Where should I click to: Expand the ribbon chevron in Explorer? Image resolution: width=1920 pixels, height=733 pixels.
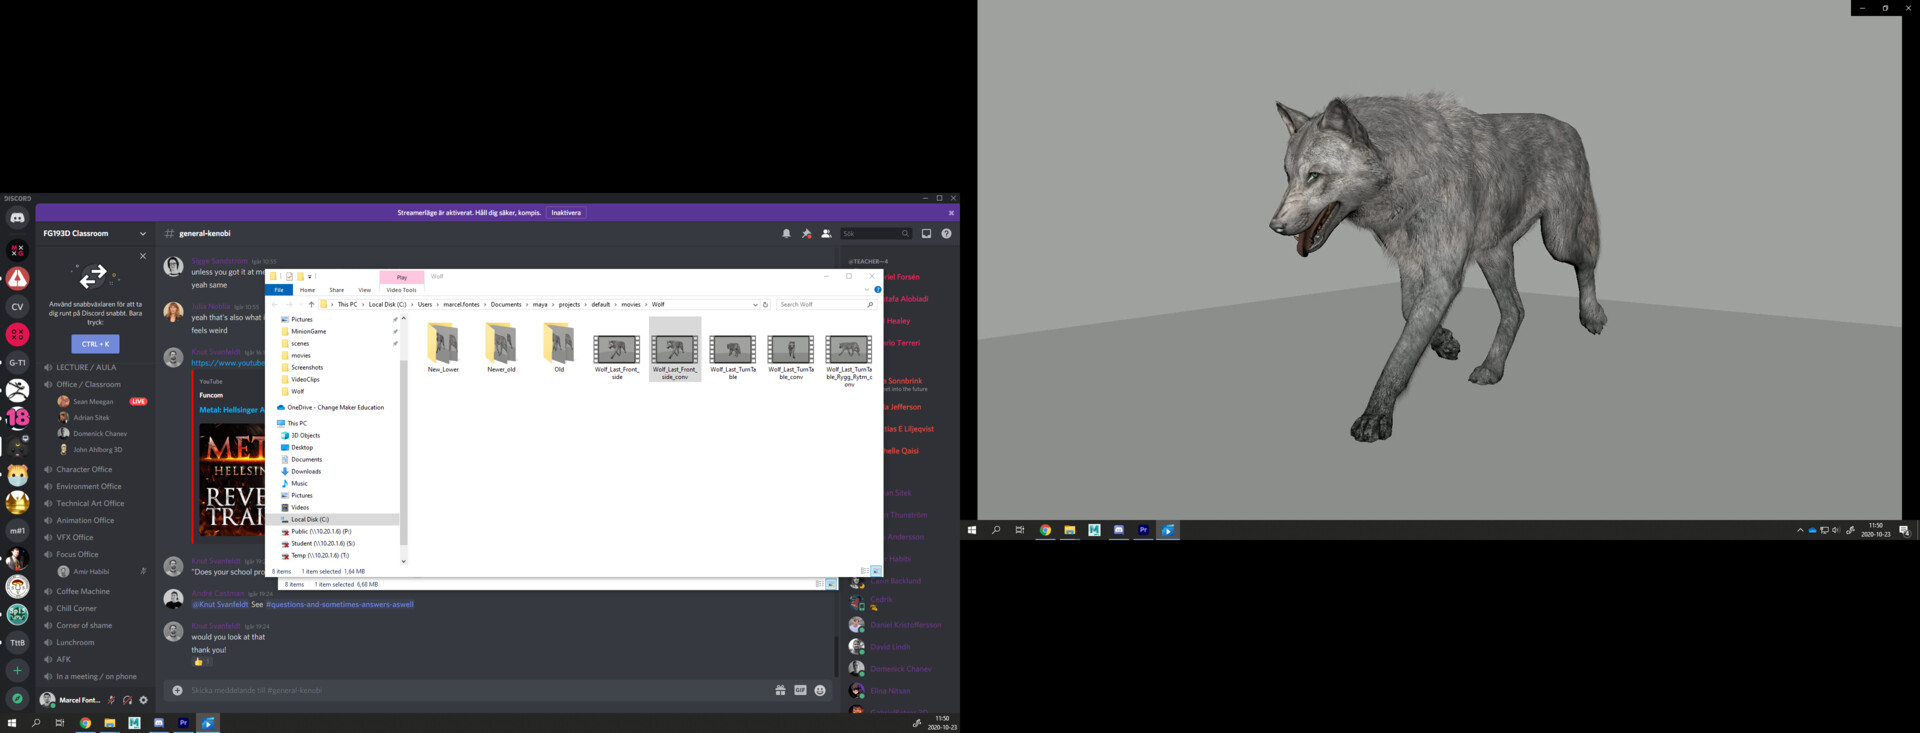click(x=867, y=290)
